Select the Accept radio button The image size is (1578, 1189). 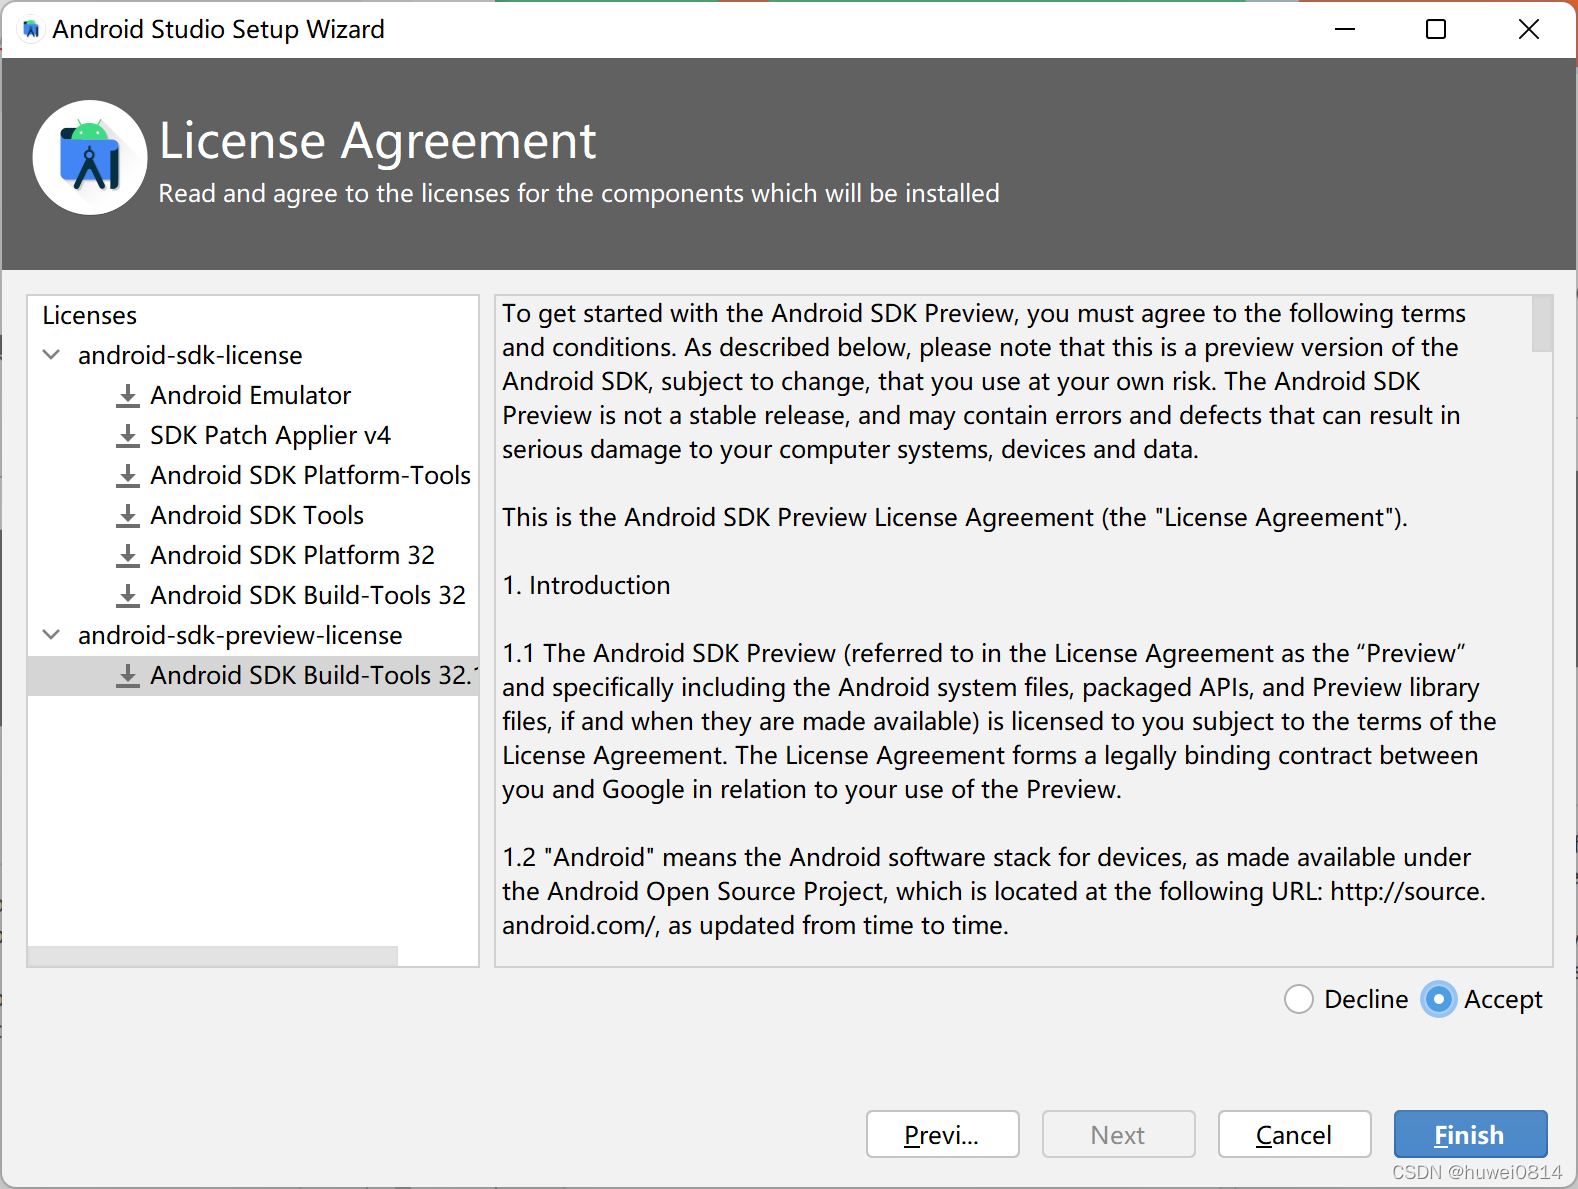(x=1438, y=999)
